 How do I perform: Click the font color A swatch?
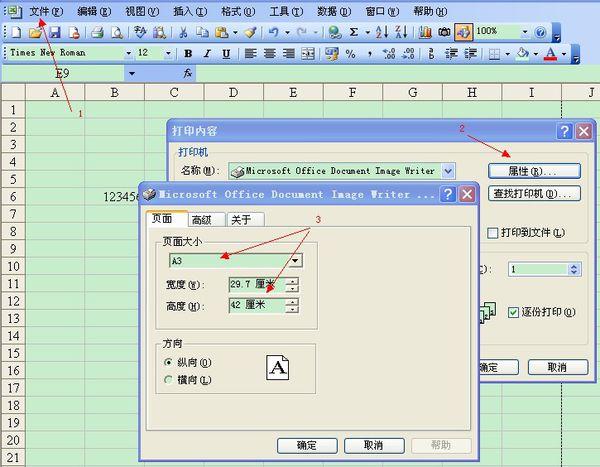tap(551, 54)
